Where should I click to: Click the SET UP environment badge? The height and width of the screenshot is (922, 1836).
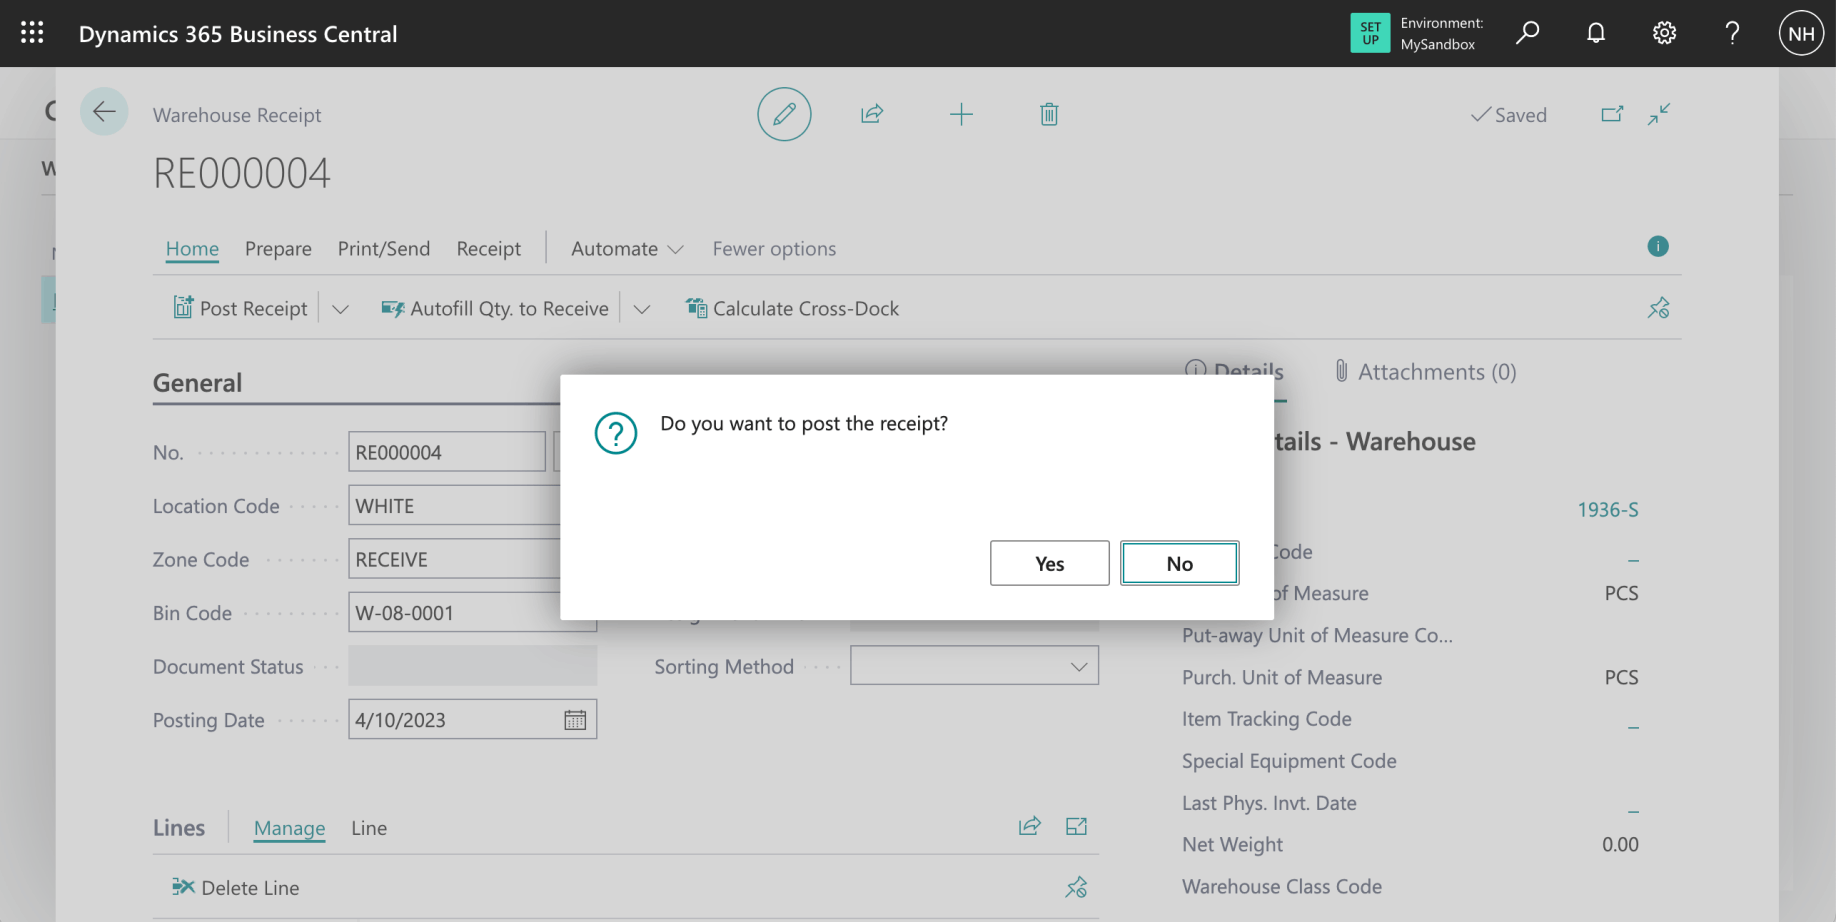click(x=1370, y=33)
